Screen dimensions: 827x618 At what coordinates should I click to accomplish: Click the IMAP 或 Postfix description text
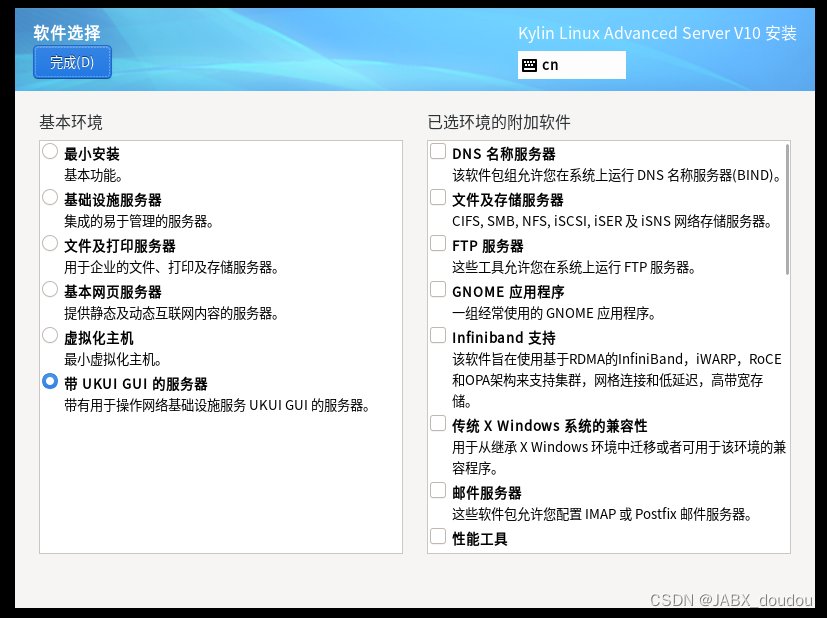[x=602, y=514]
